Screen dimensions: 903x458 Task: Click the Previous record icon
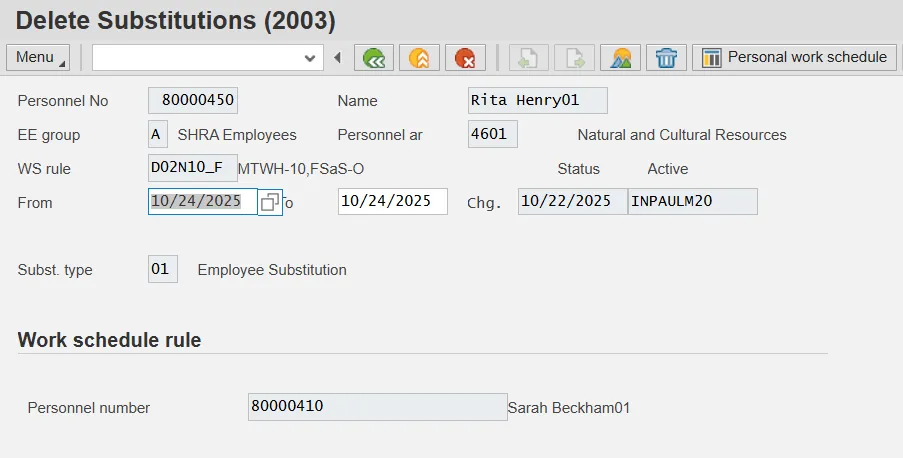pos(529,58)
